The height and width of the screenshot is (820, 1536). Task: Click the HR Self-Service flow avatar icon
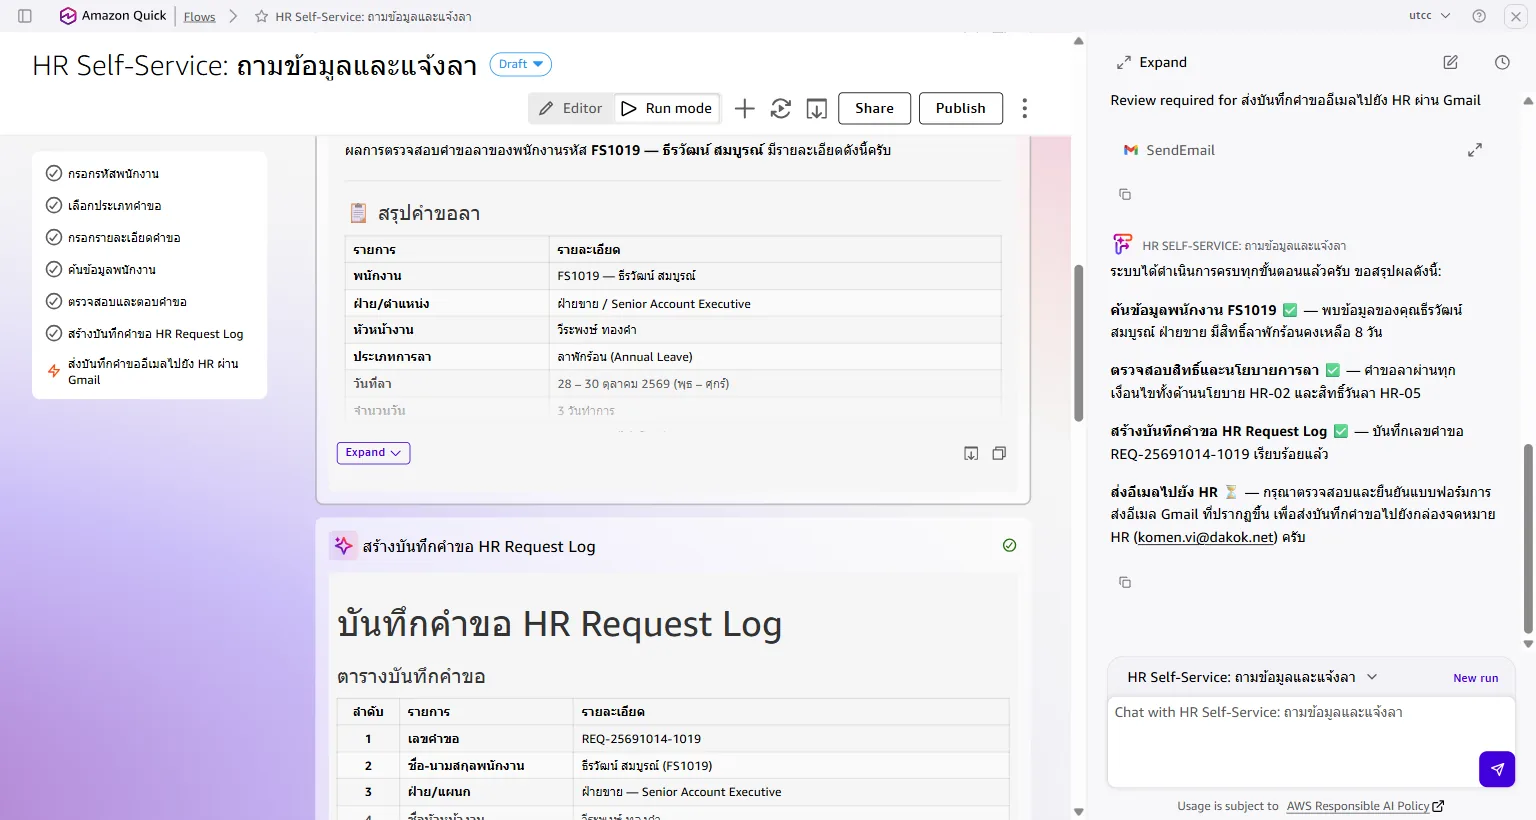point(1122,244)
